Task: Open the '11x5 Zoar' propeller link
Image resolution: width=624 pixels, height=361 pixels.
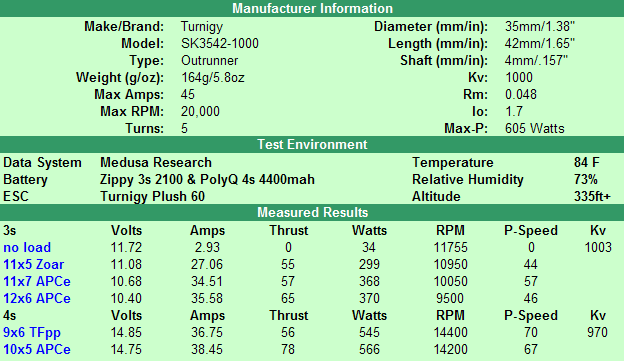Action: tap(33, 265)
